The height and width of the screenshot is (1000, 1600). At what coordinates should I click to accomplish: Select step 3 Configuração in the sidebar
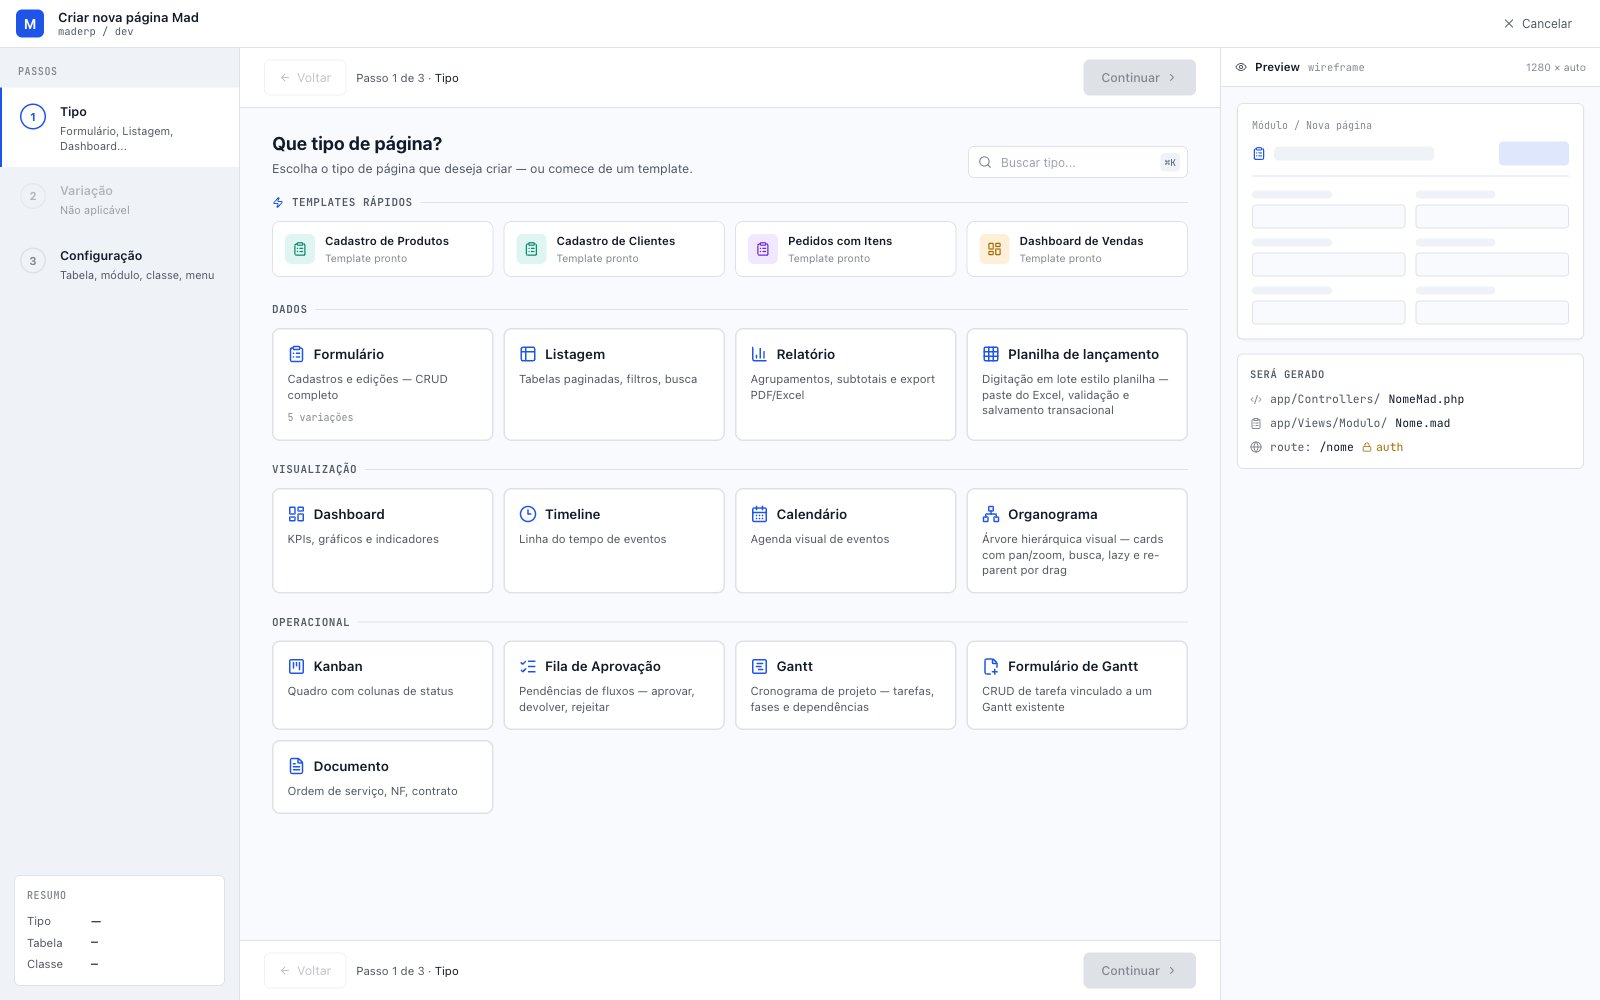(x=120, y=264)
